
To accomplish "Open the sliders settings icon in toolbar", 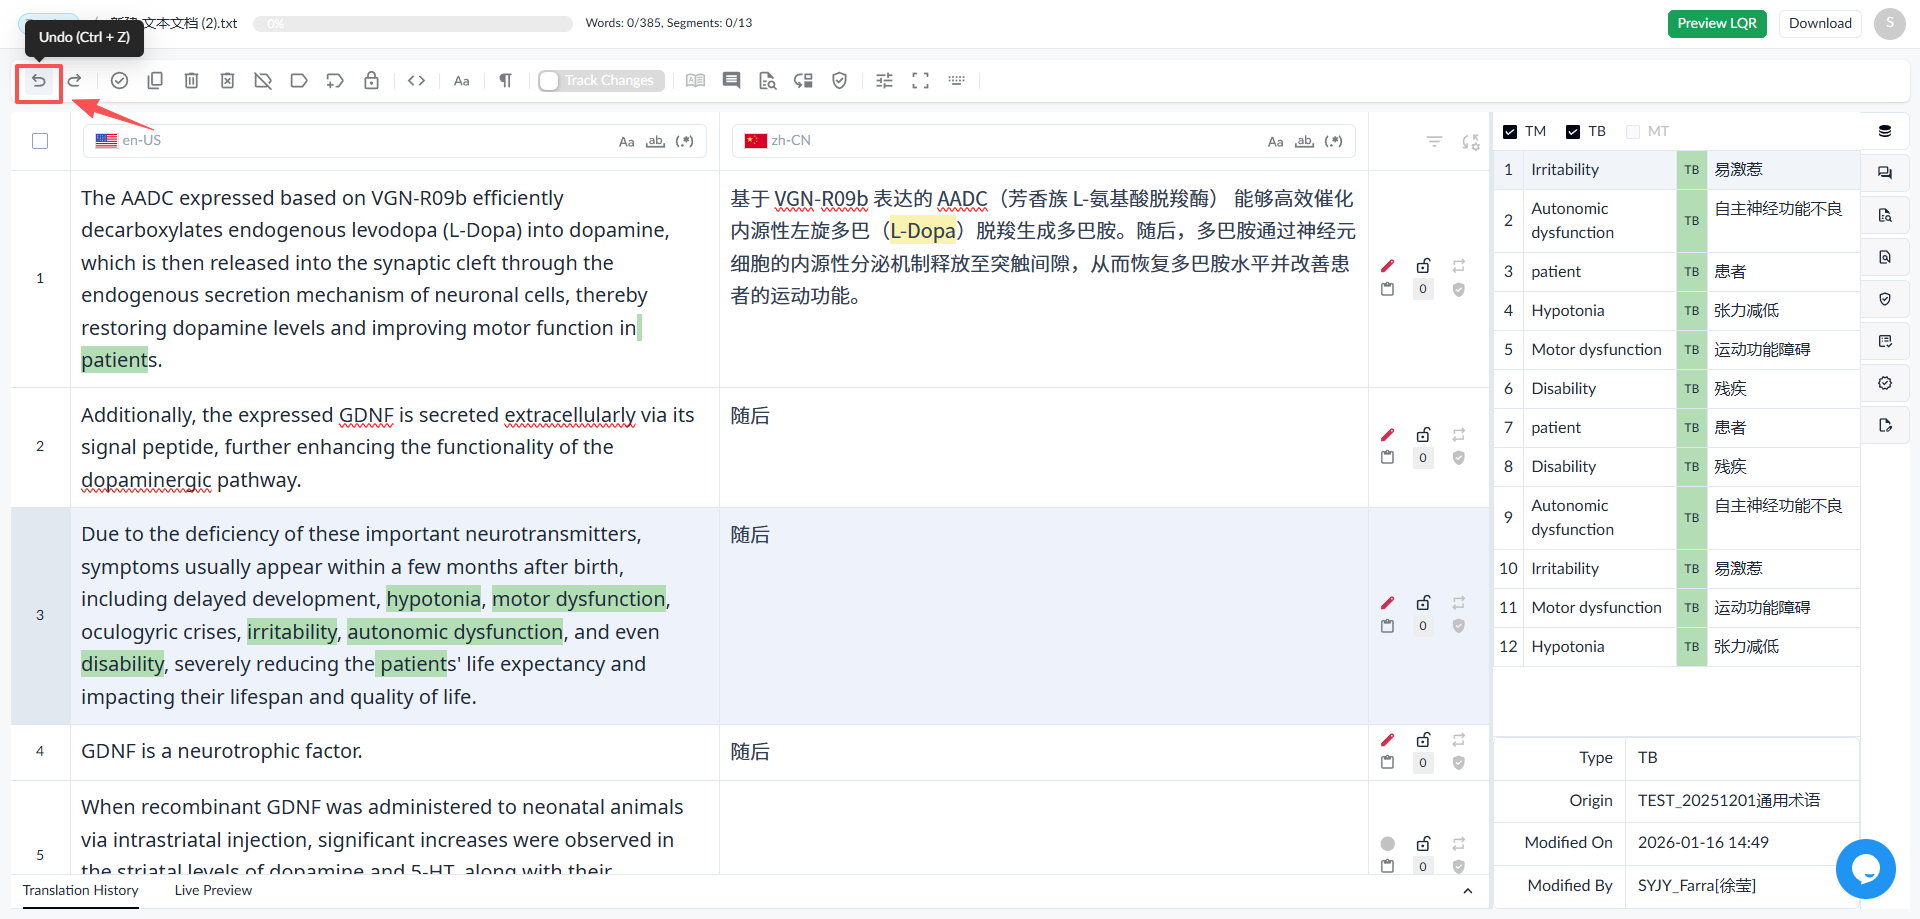I will point(884,81).
